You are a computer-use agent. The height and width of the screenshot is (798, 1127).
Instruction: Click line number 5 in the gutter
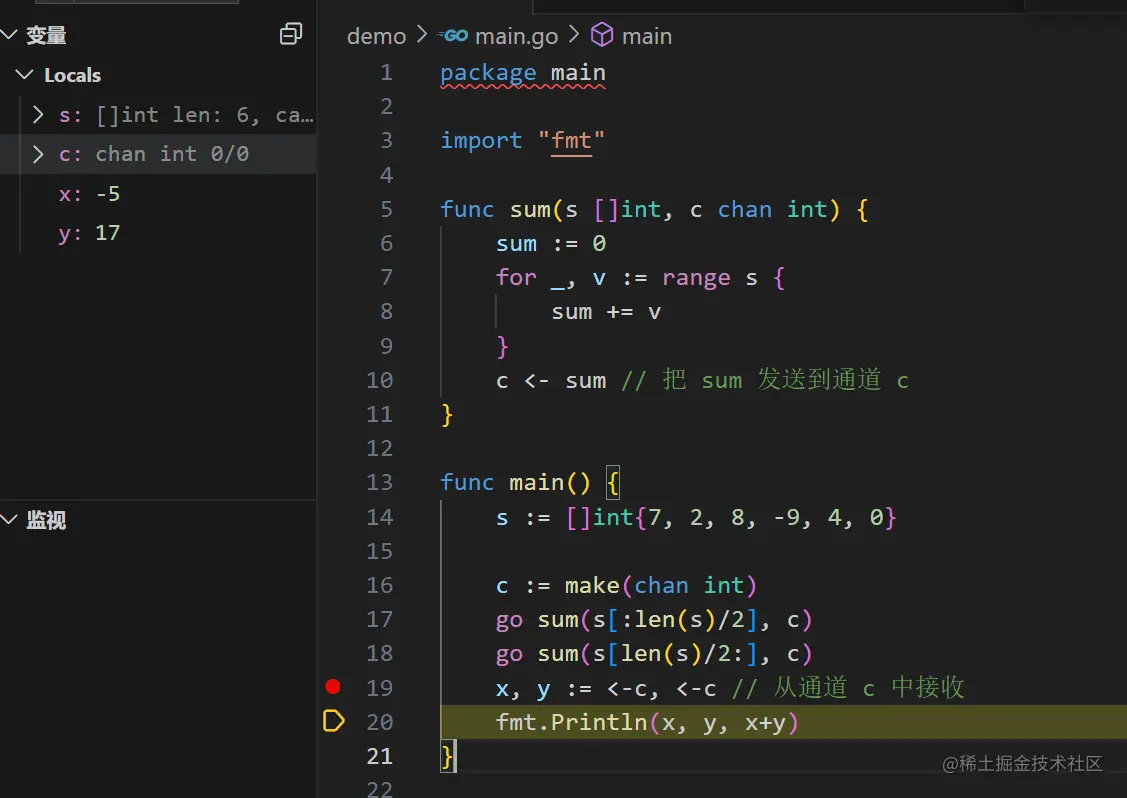pos(386,209)
